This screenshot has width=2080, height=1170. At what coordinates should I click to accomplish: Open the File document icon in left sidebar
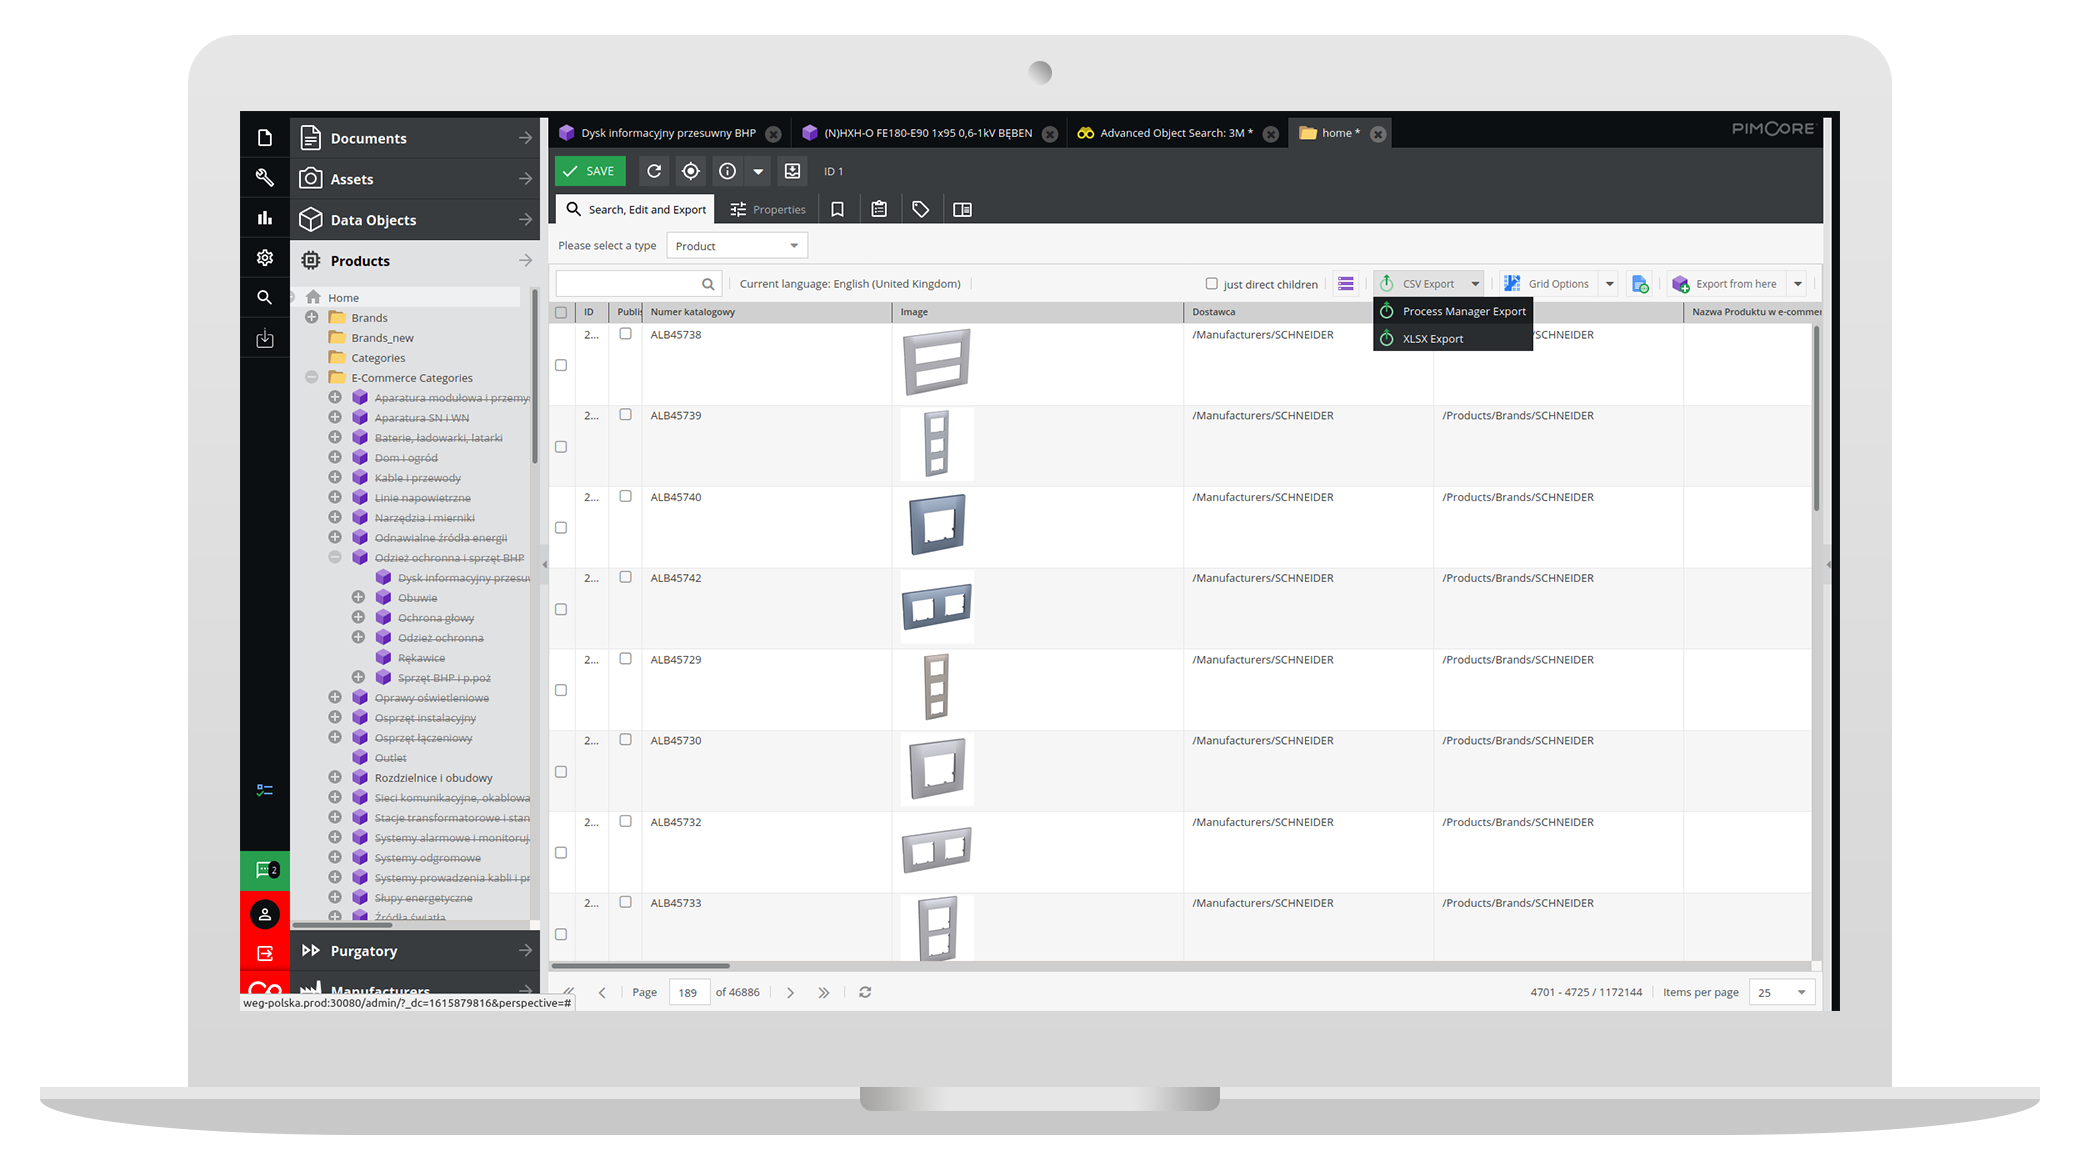(264, 138)
